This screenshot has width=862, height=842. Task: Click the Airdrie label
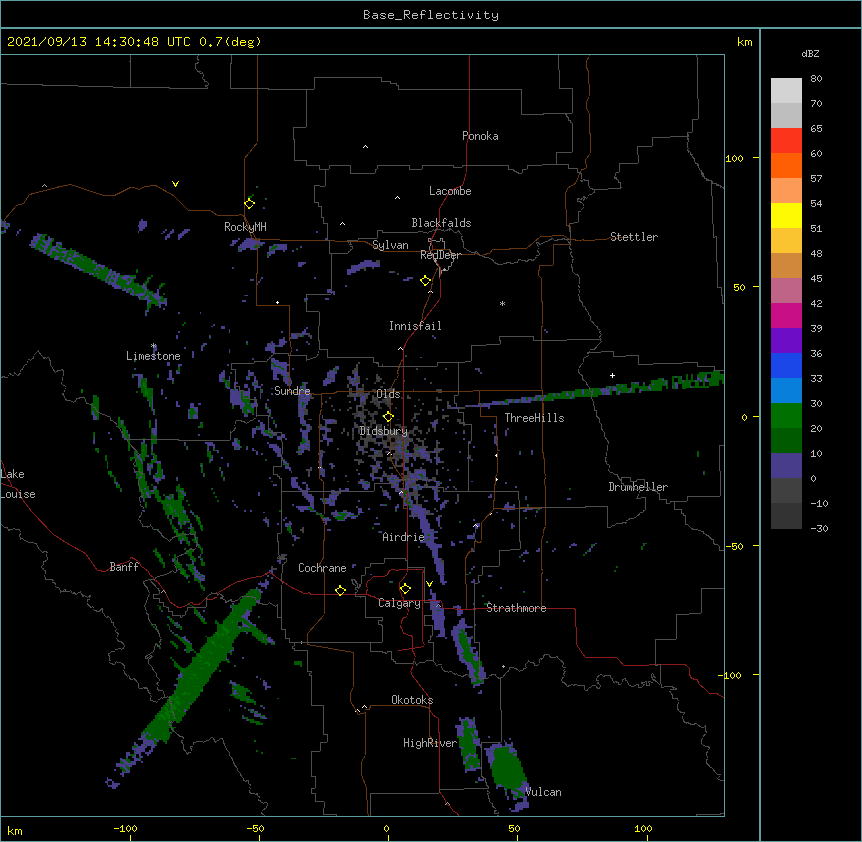(x=404, y=537)
